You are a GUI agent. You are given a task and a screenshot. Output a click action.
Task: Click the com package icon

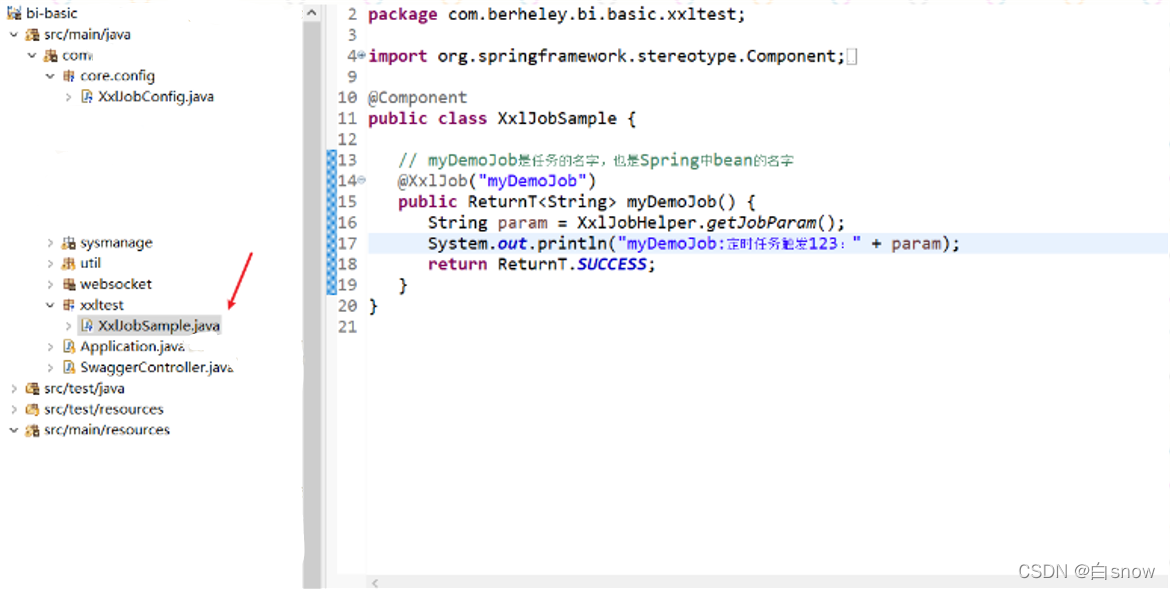tap(50, 55)
